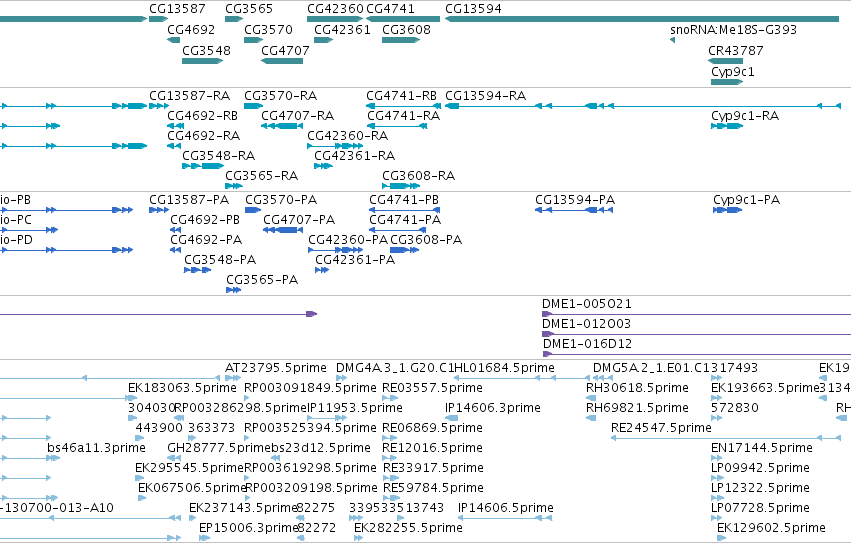Select the CG42360 gene label

335,9
